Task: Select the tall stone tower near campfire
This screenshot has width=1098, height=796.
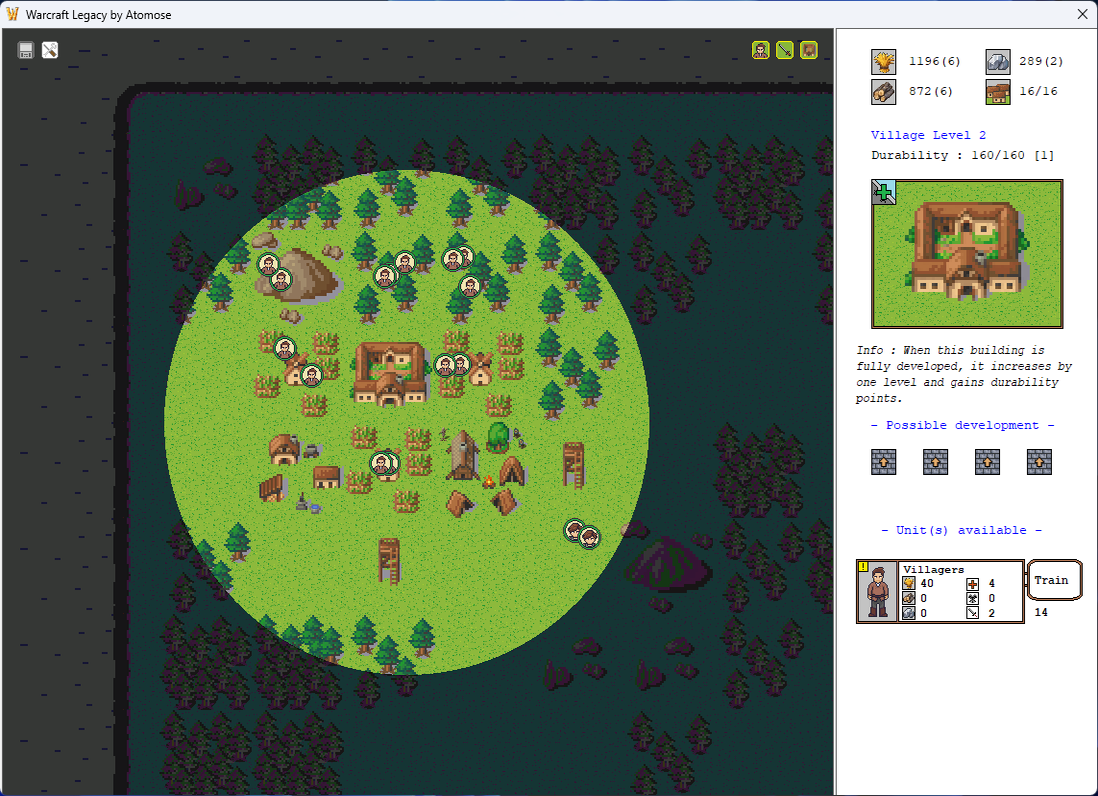Action: tap(463, 454)
